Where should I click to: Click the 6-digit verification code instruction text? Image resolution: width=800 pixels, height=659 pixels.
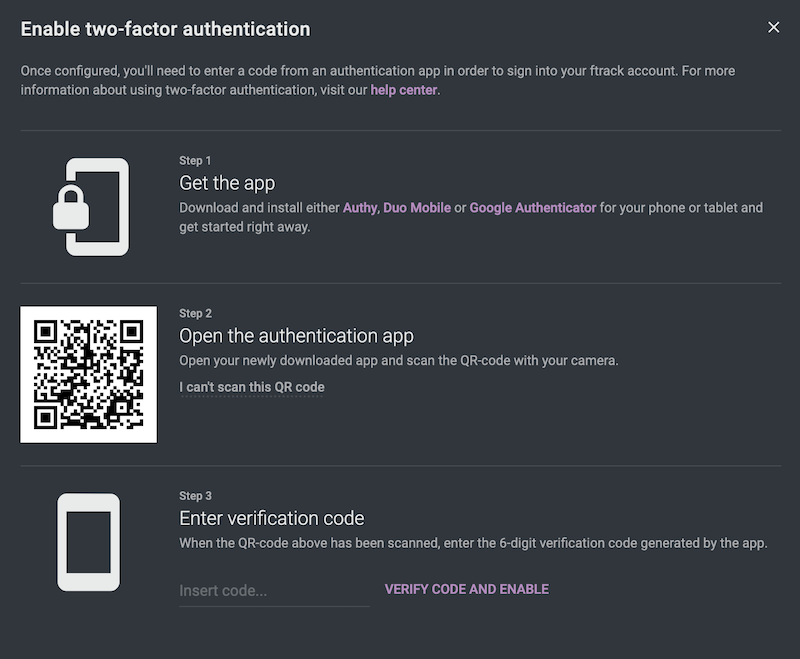(x=473, y=543)
